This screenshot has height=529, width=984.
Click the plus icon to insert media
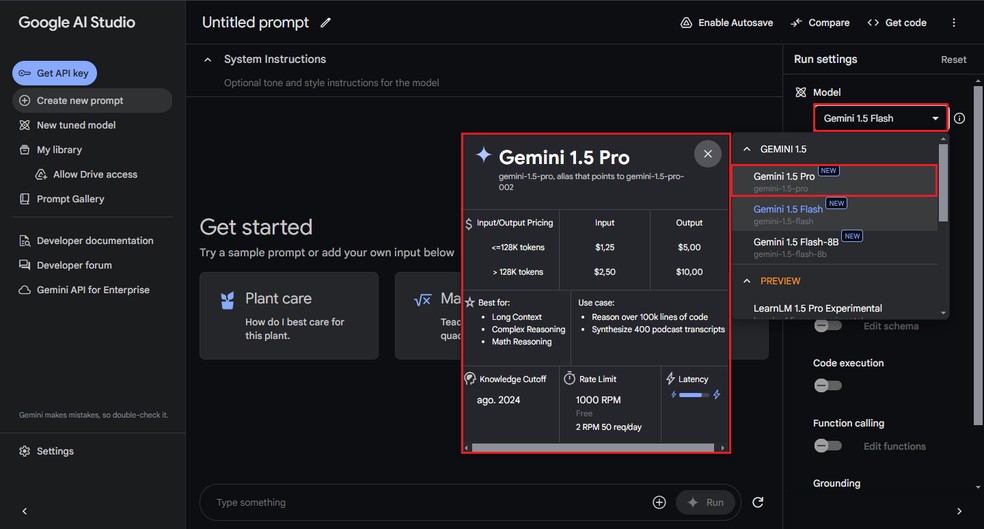point(659,502)
